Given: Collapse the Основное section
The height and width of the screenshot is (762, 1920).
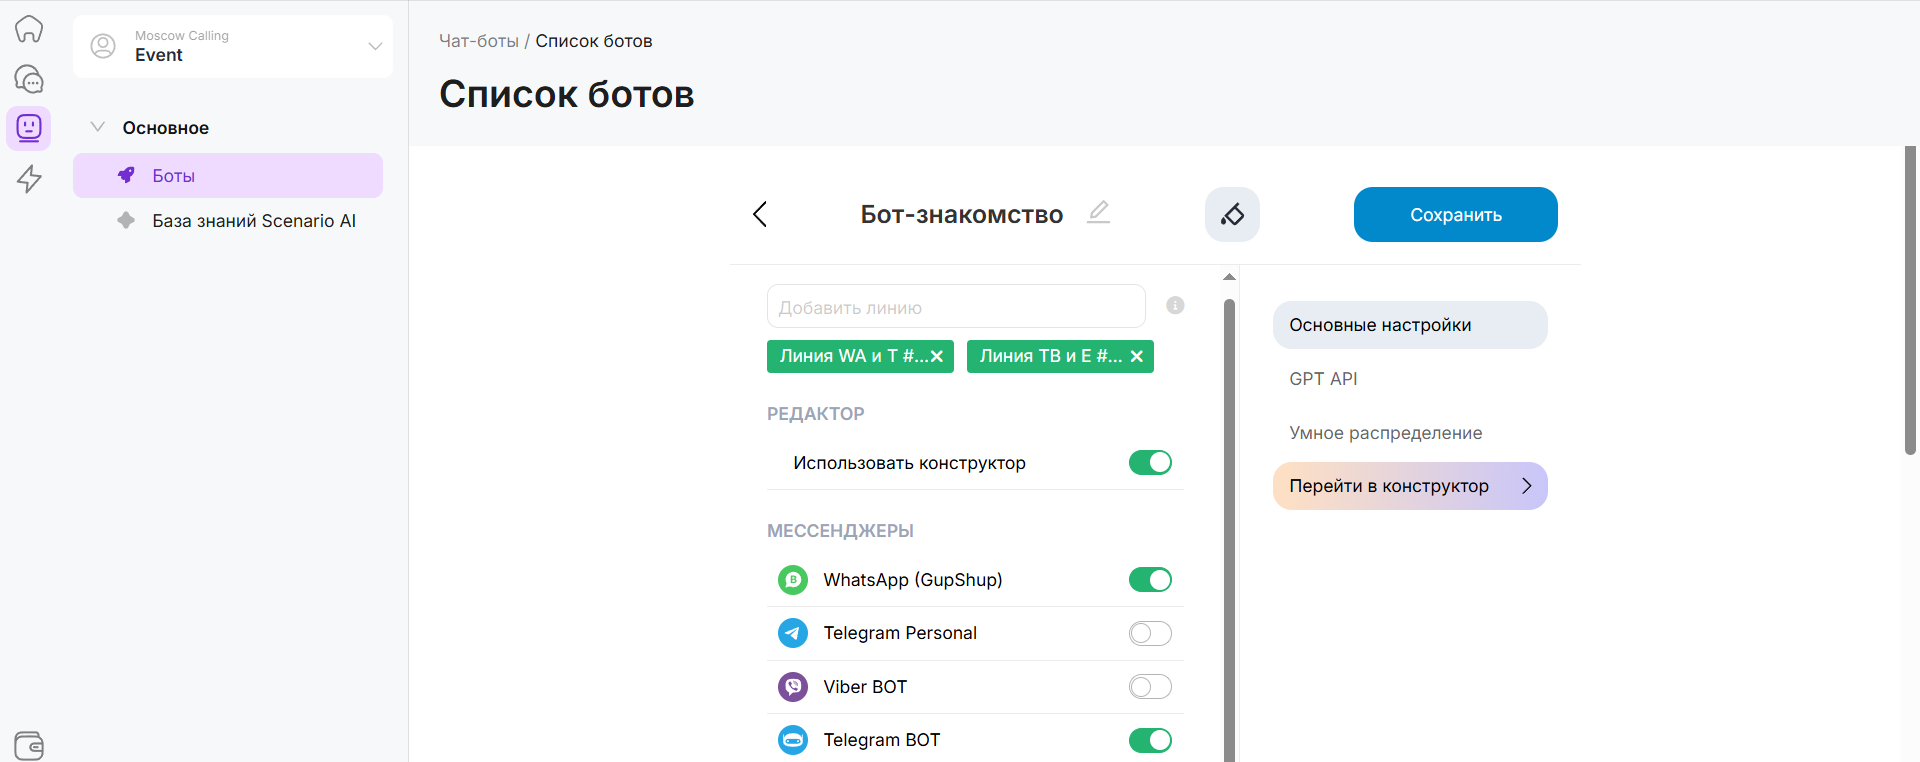Looking at the screenshot, I should 98,127.
